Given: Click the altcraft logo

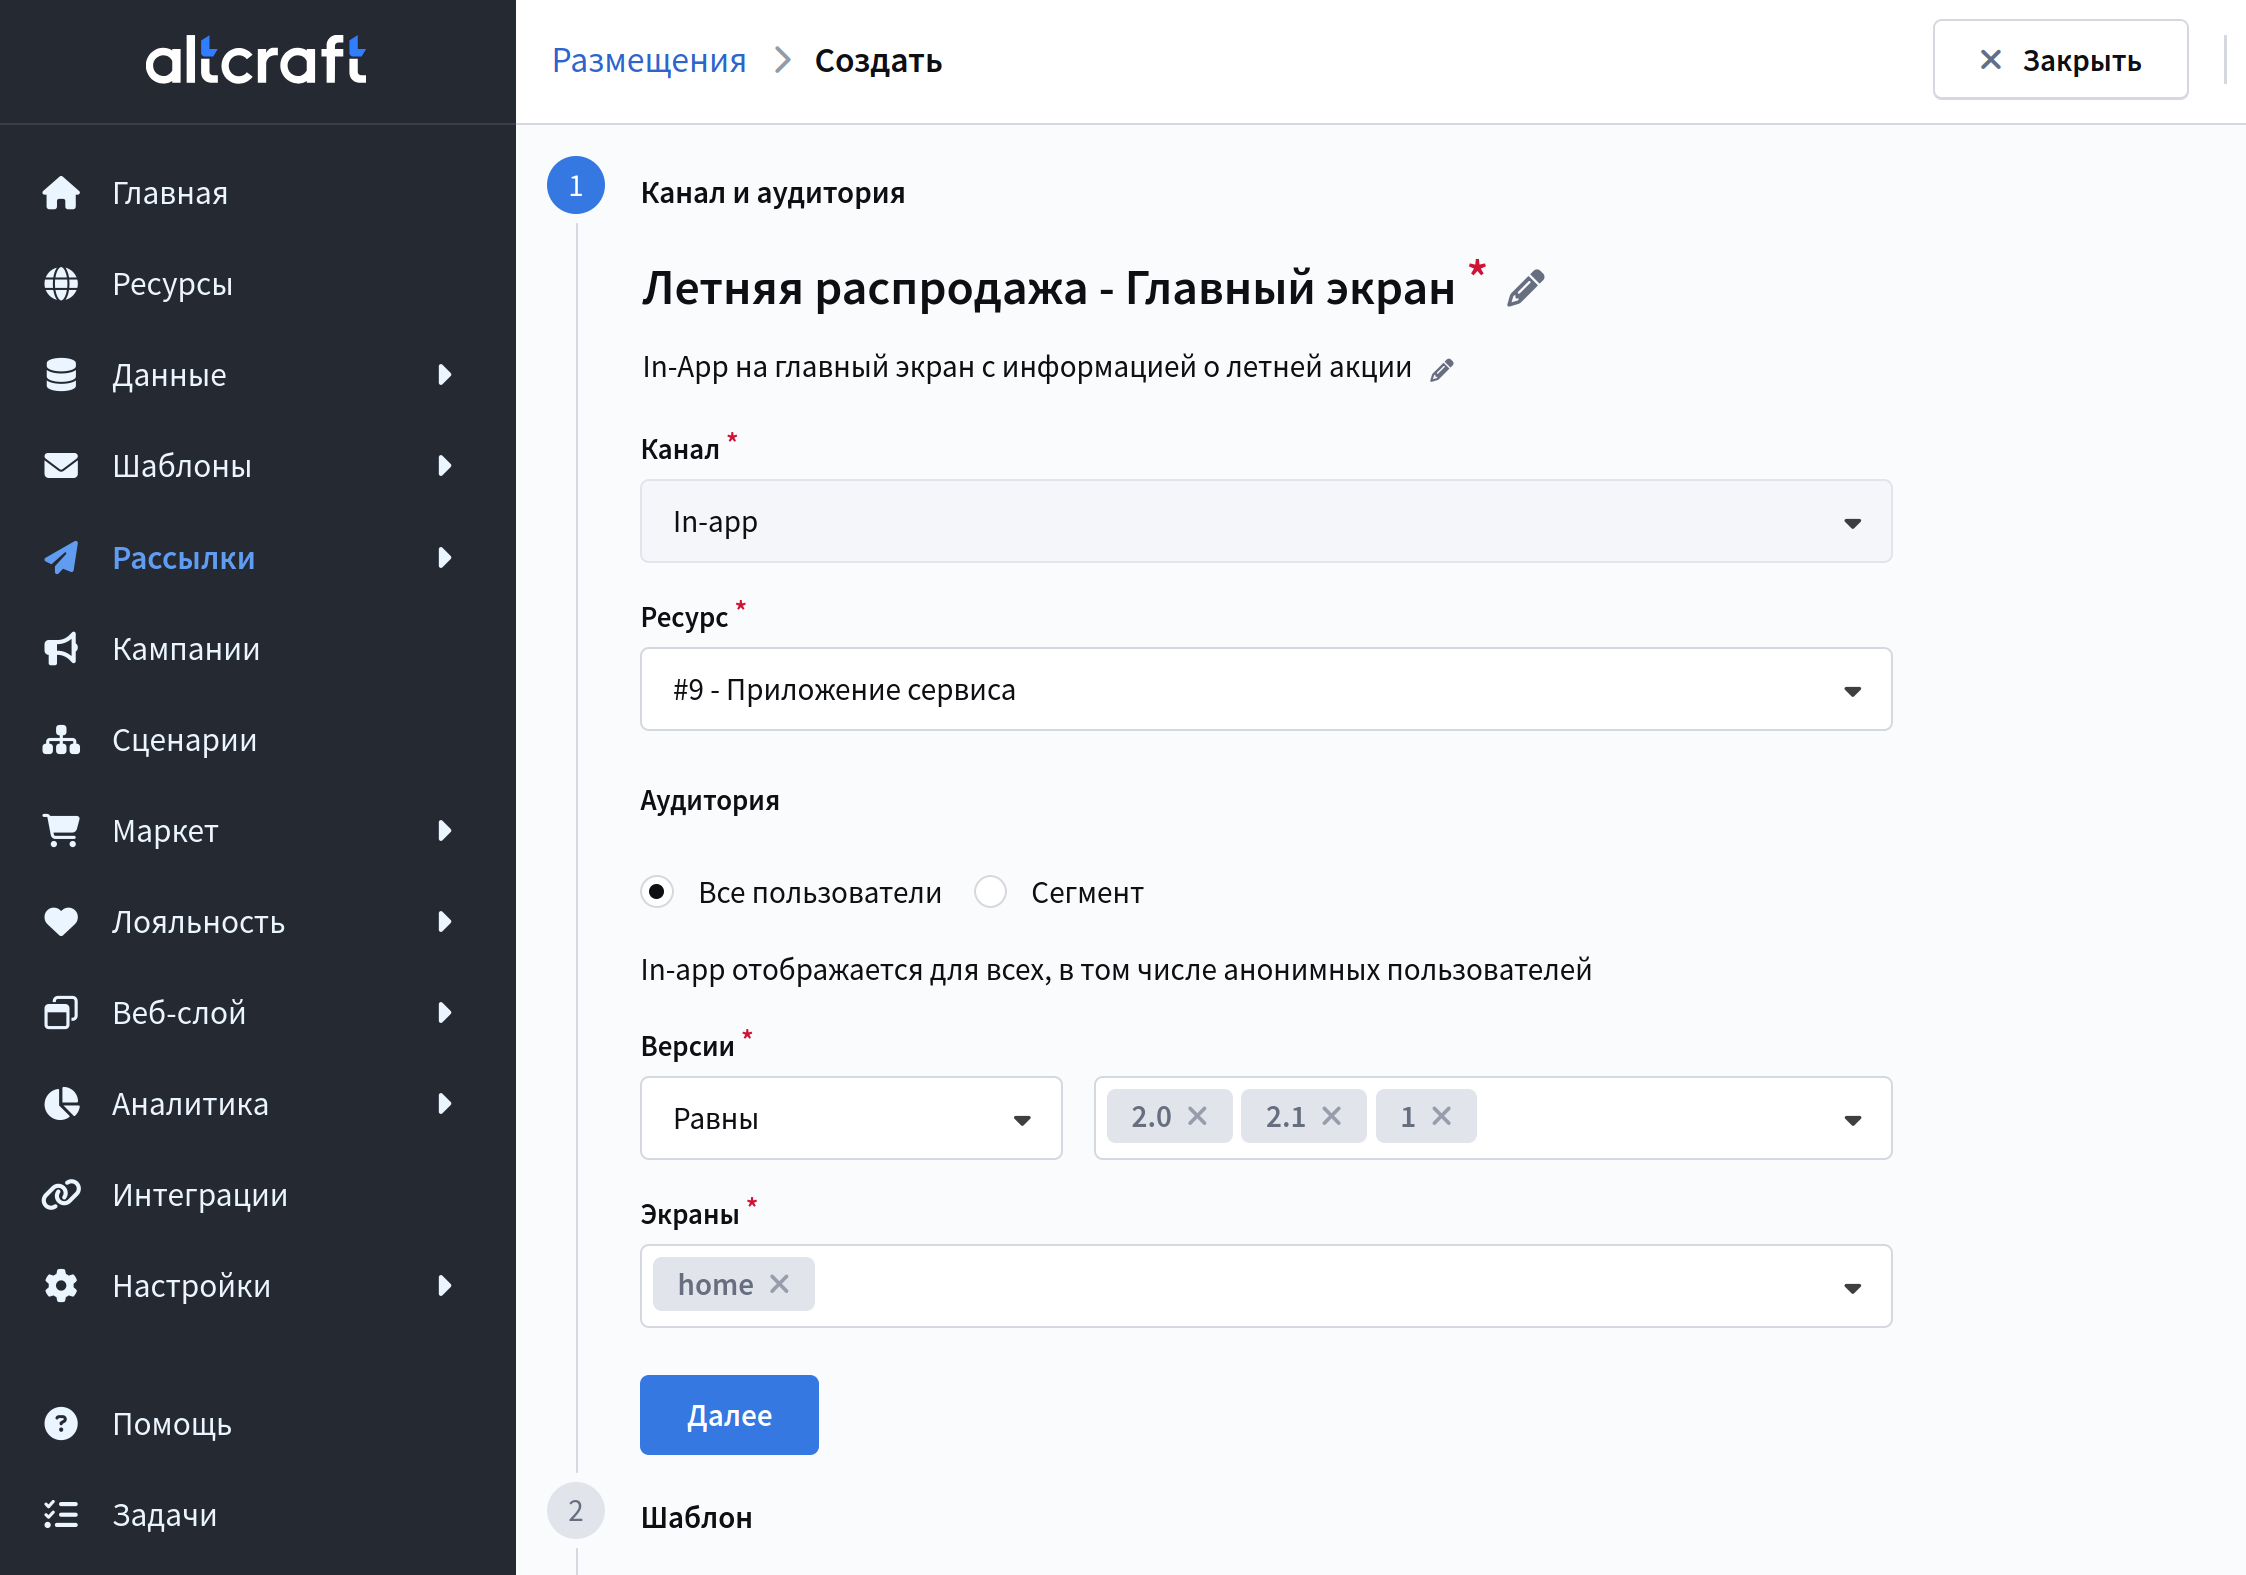Looking at the screenshot, I should point(256,60).
